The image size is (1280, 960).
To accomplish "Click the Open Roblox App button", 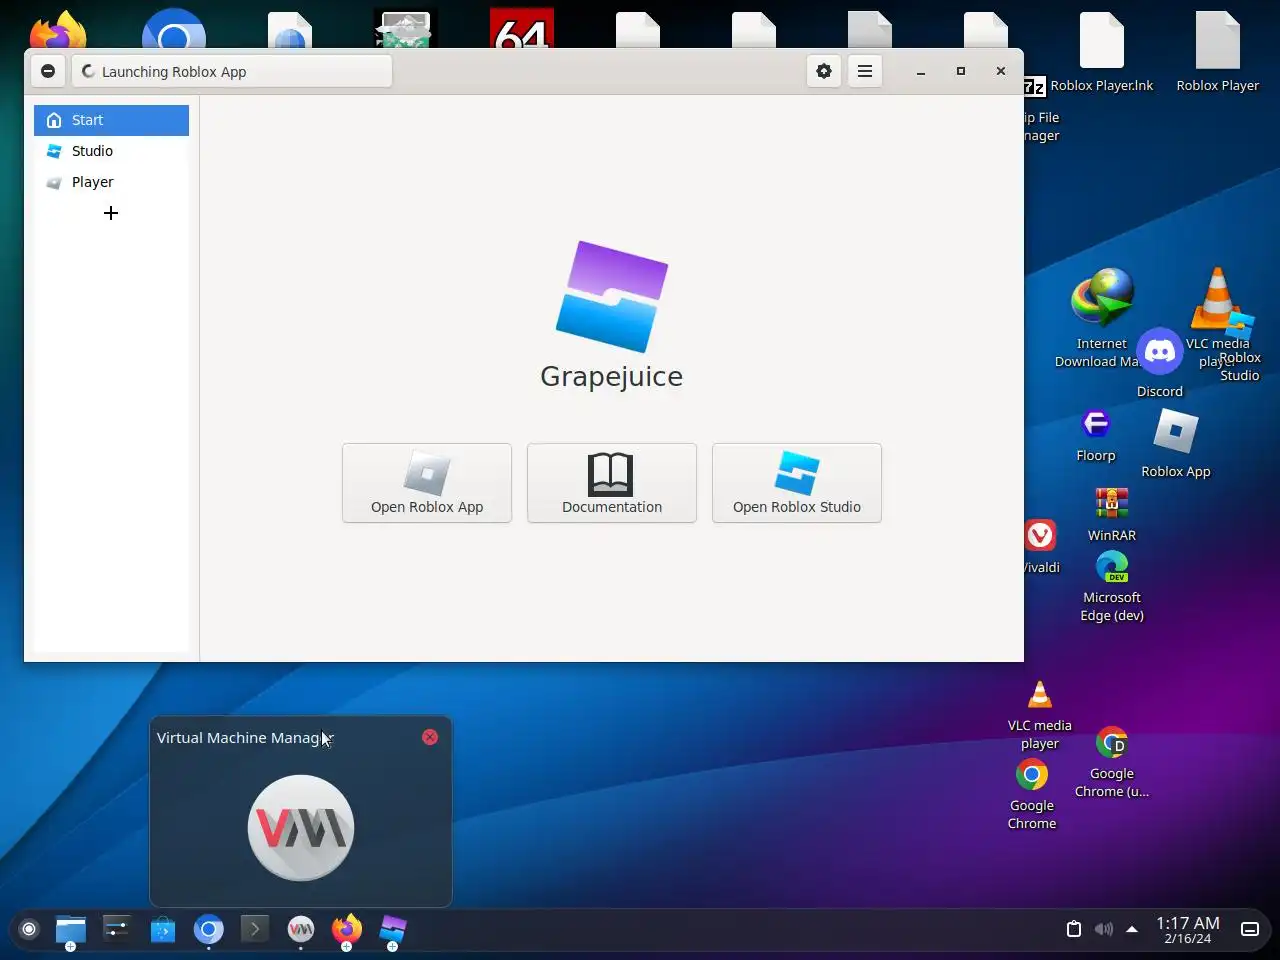I will 427,483.
